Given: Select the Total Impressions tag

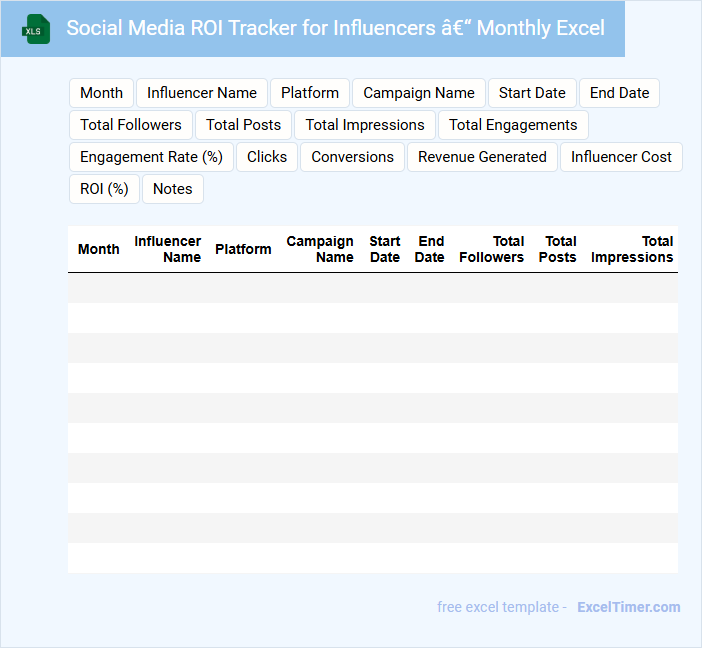Looking at the screenshot, I should pyautogui.click(x=365, y=125).
